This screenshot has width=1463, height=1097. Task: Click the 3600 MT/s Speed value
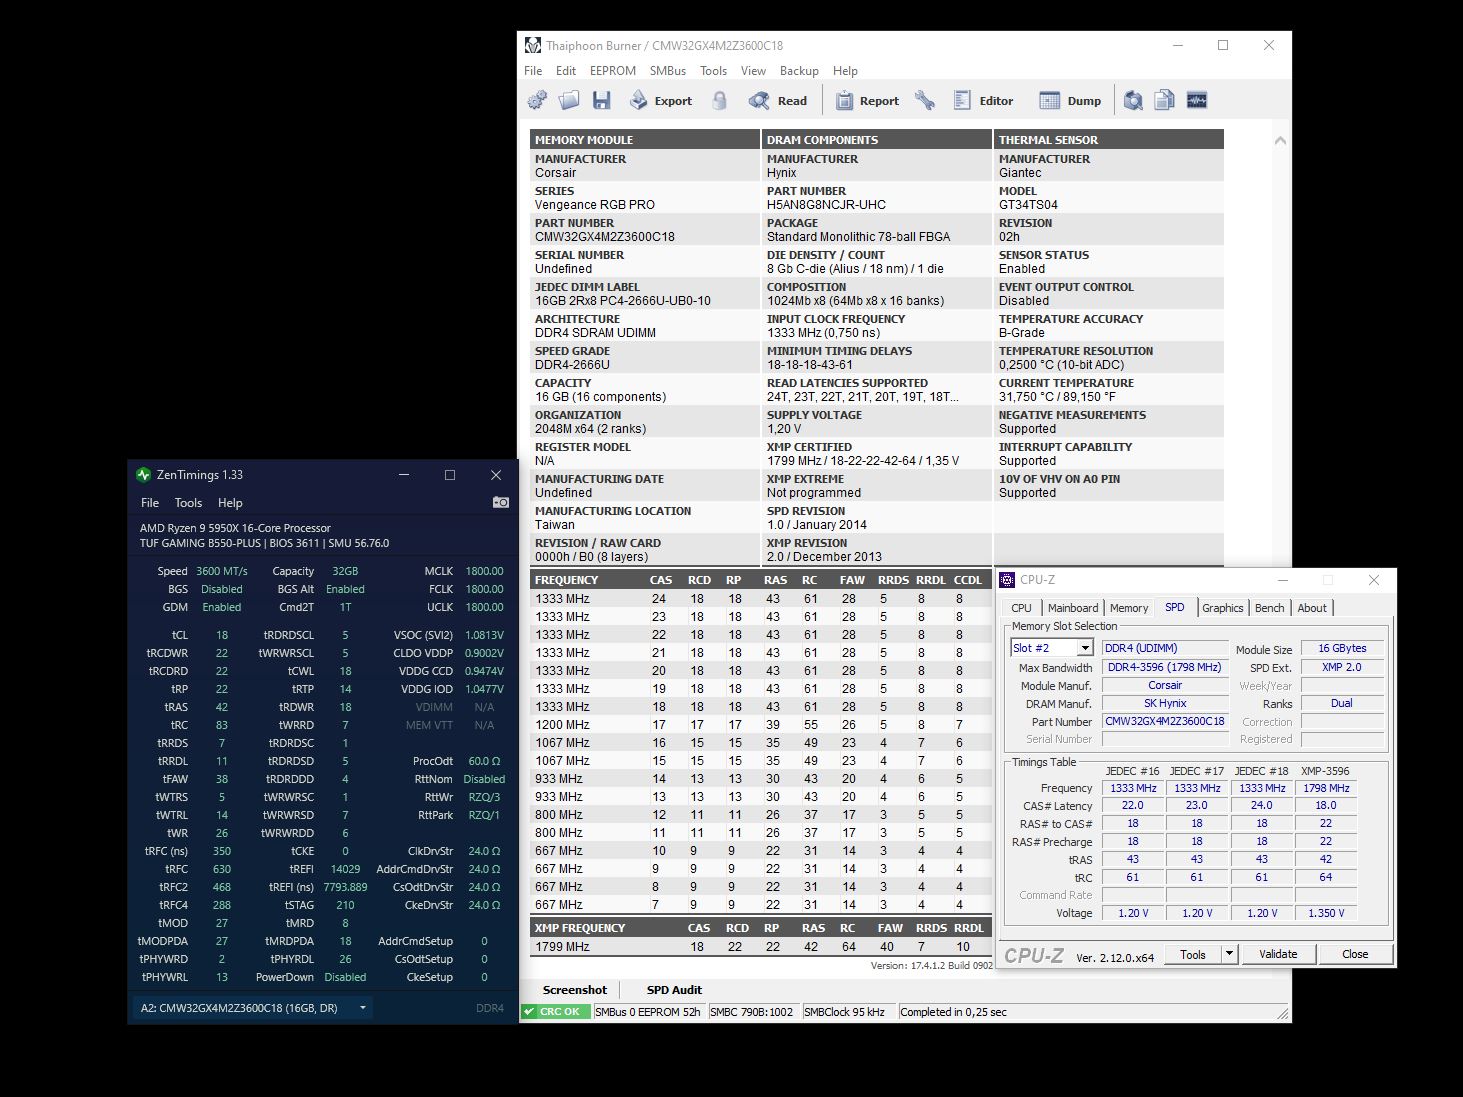coord(222,571)
